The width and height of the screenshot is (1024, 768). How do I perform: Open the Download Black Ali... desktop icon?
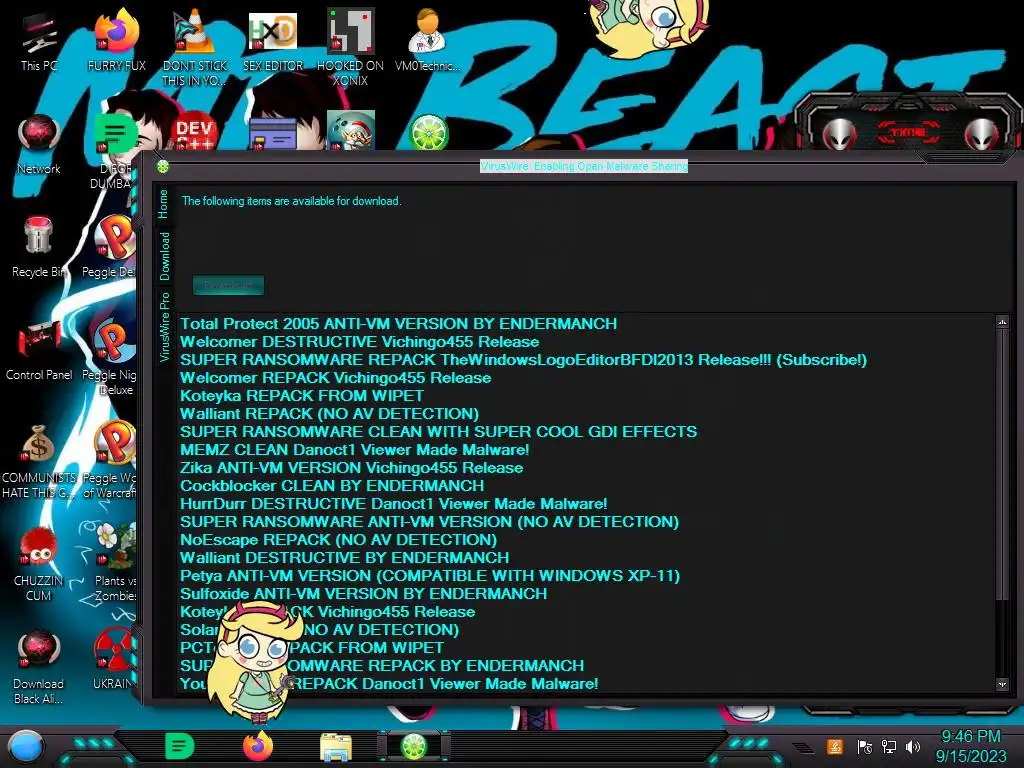(x=39, y=667)
